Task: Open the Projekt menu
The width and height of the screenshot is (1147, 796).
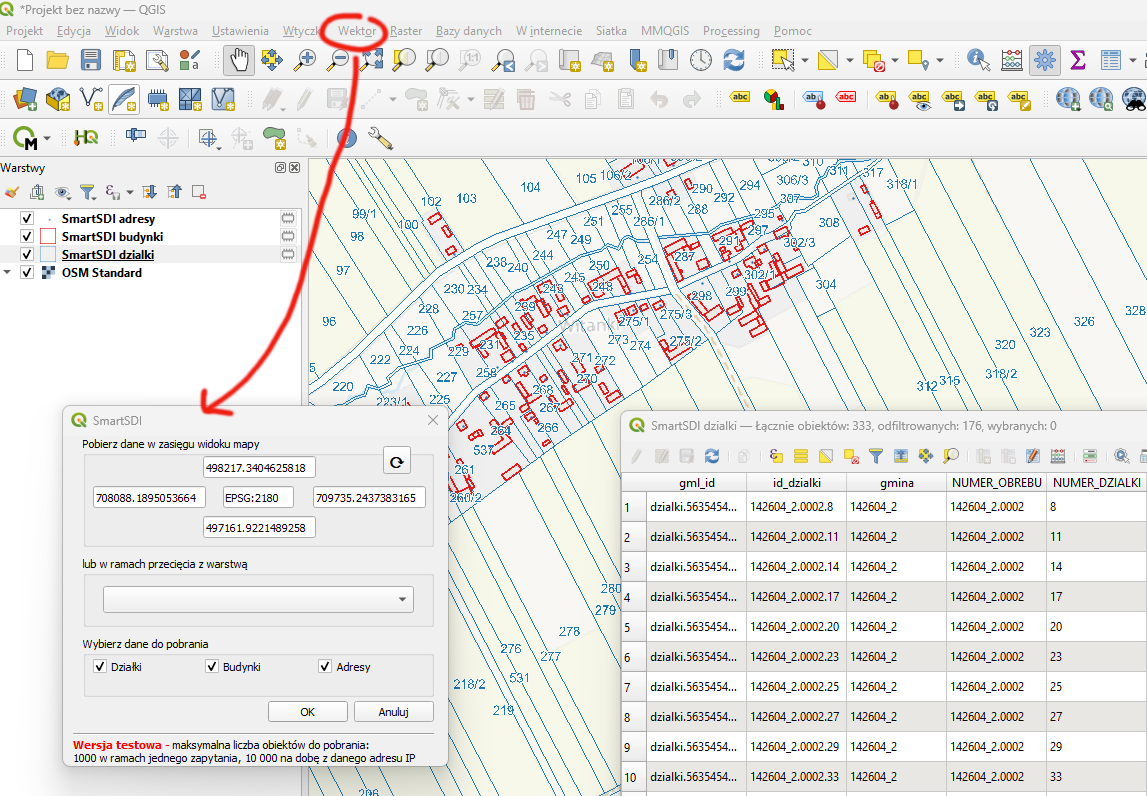Action: click(x=24, y=31)
